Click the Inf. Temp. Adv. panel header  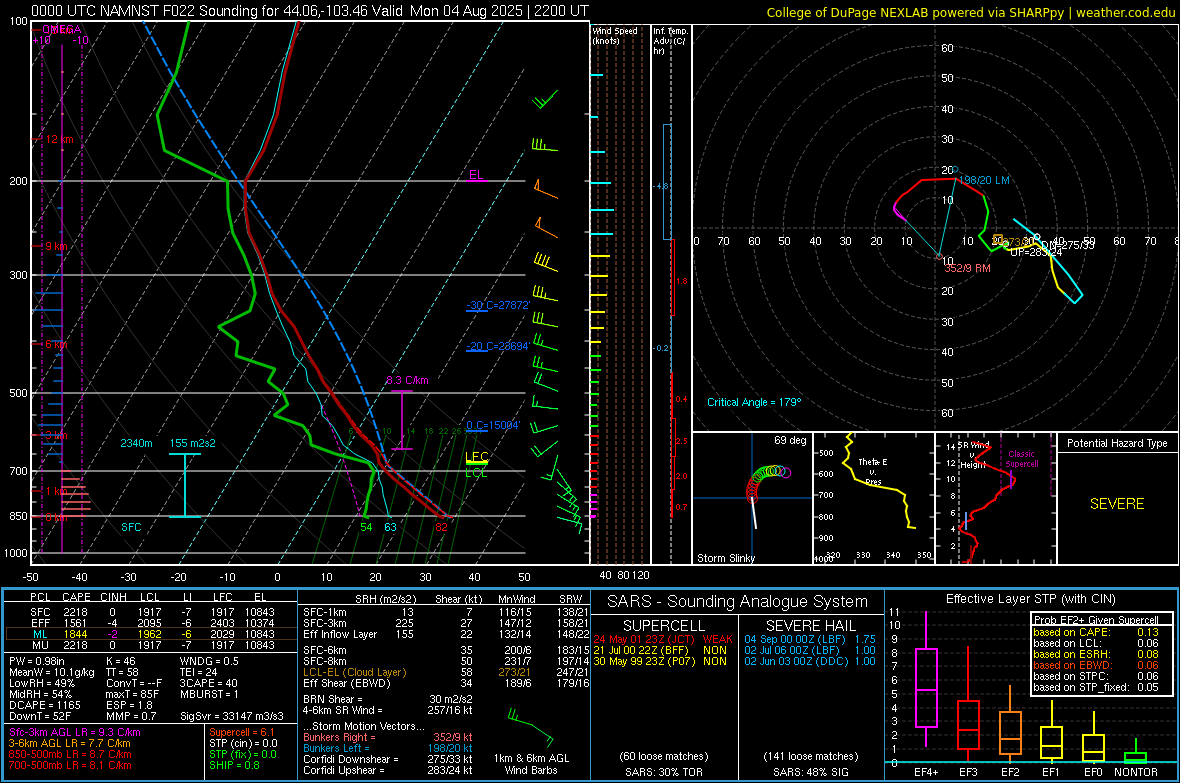click(670, 41)
